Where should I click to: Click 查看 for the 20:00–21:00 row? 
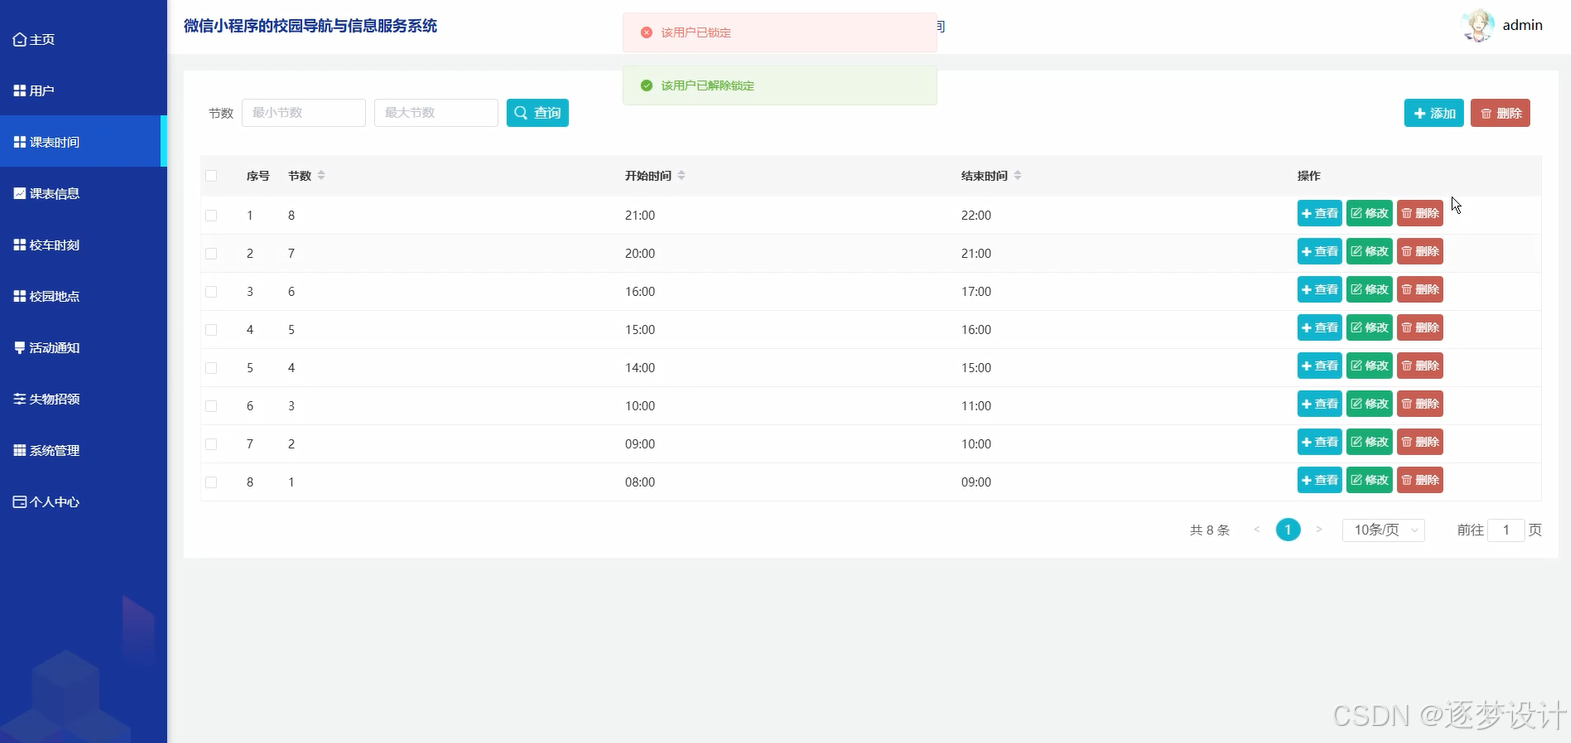click(x=1319, y=251)
